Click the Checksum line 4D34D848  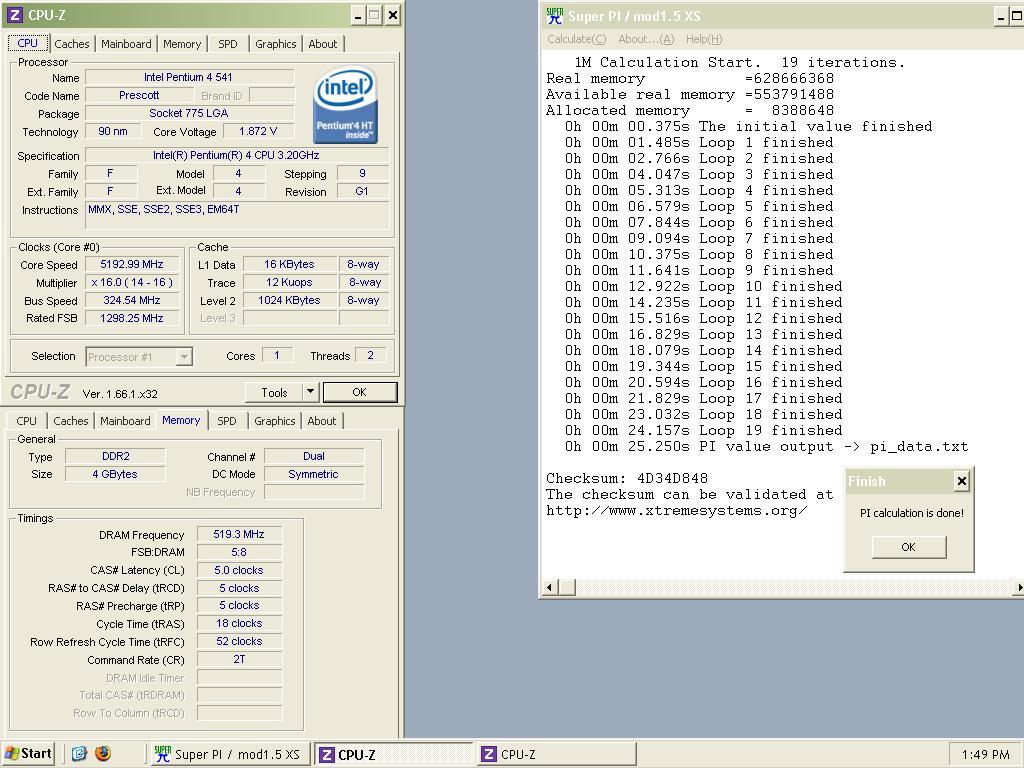627,478
